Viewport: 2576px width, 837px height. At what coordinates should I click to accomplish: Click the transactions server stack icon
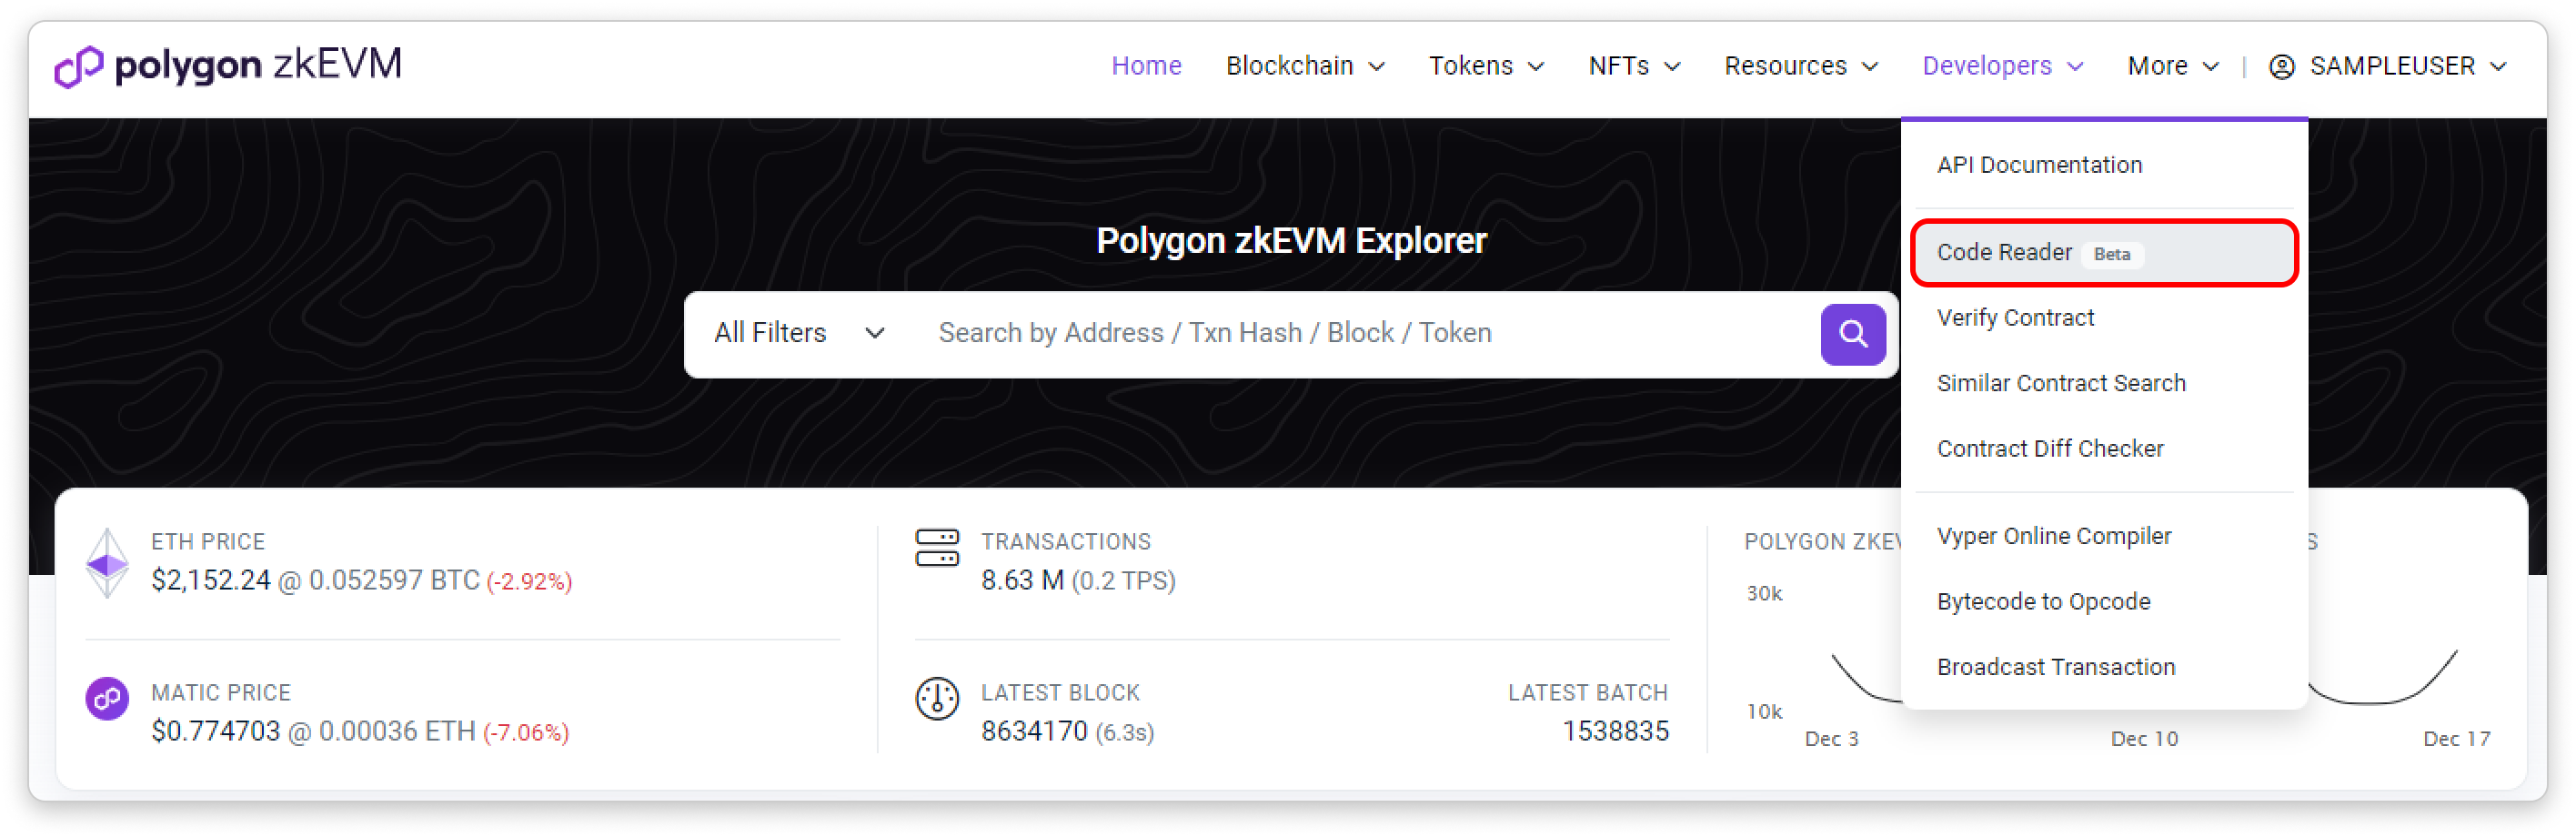click(x=936, y=547)
